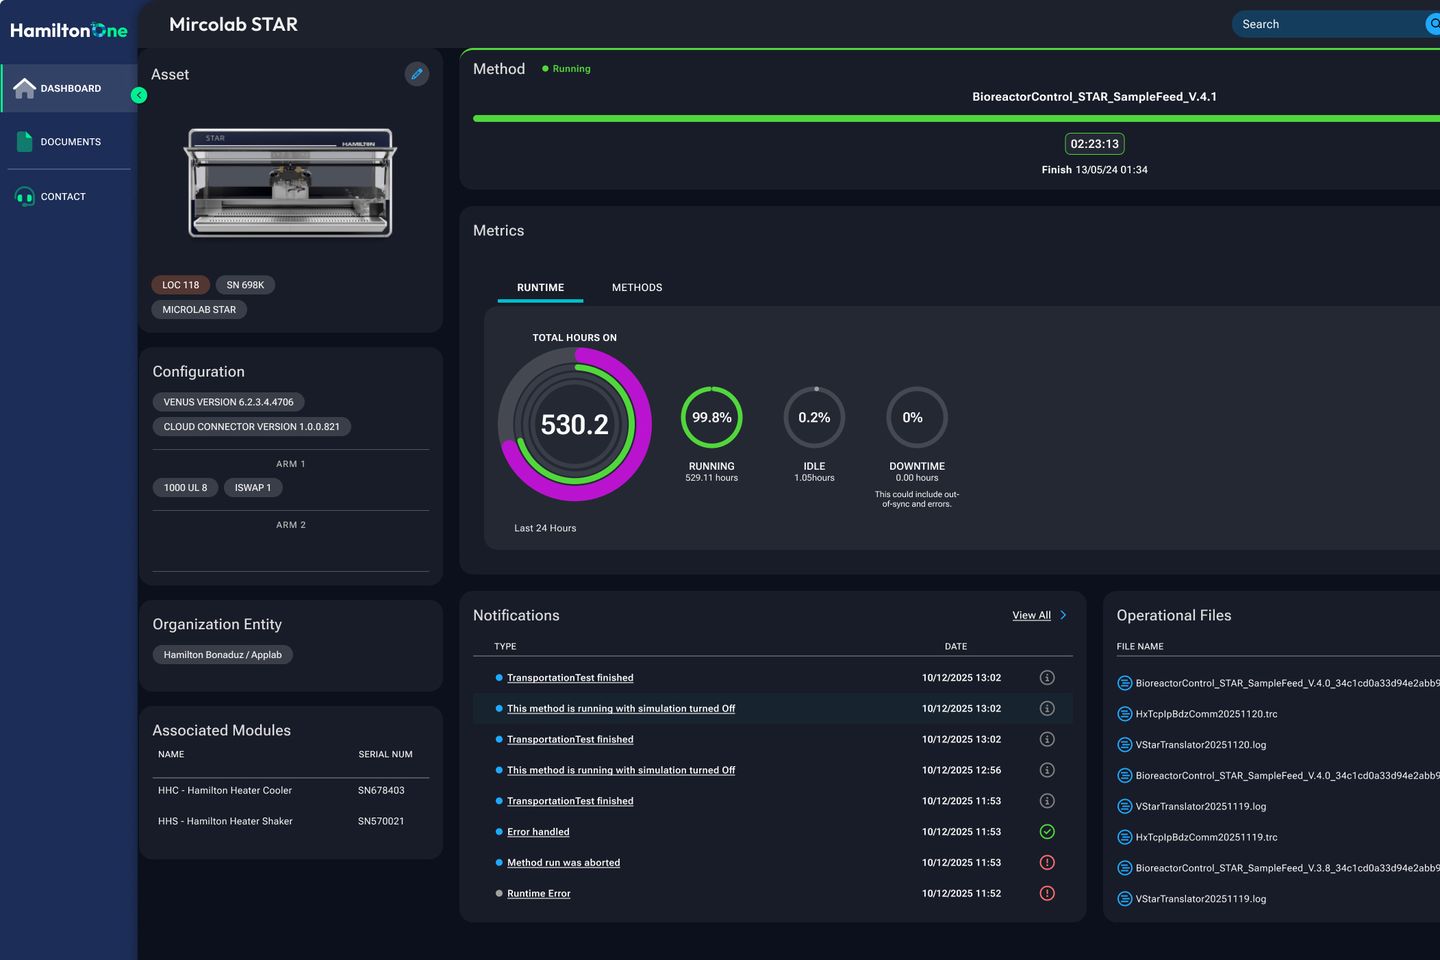The image size is (1440, 960).
Task: Click file icon for VStarTranslator20251120.log
Action: point(1124,745)
